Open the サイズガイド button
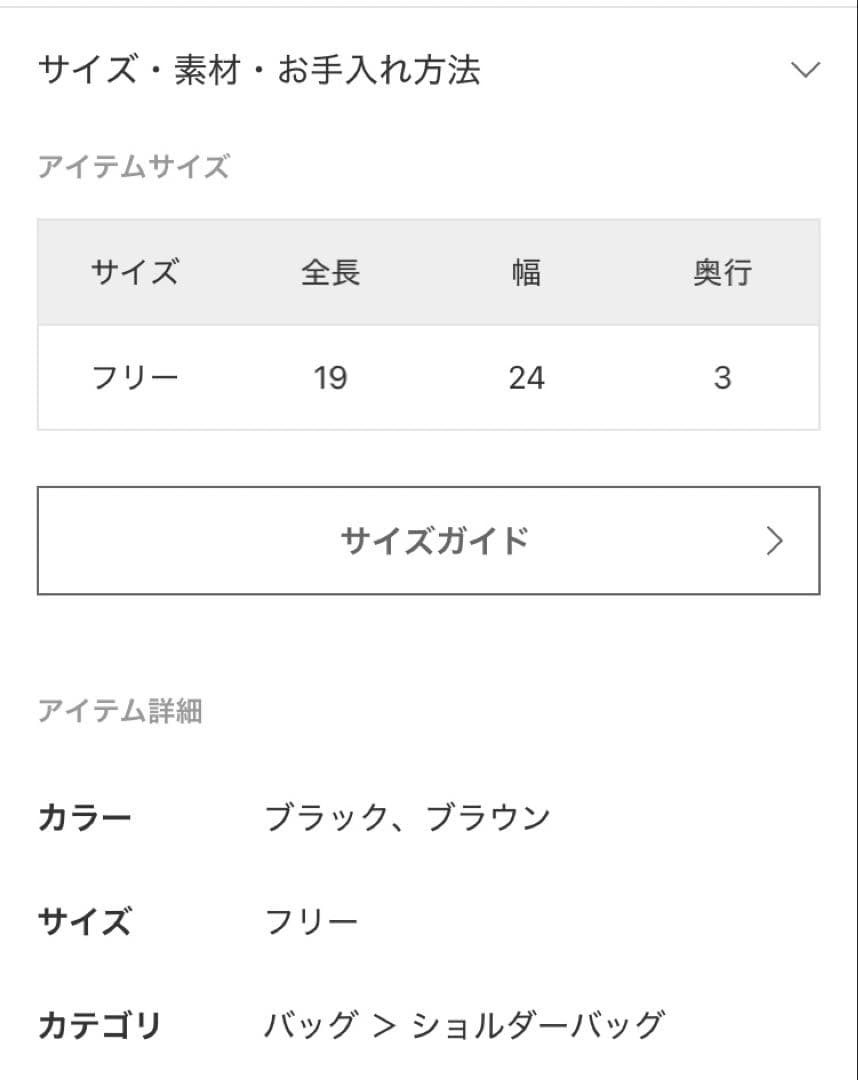The width and height of the screenshot is (858, 1080). (428, 541)
